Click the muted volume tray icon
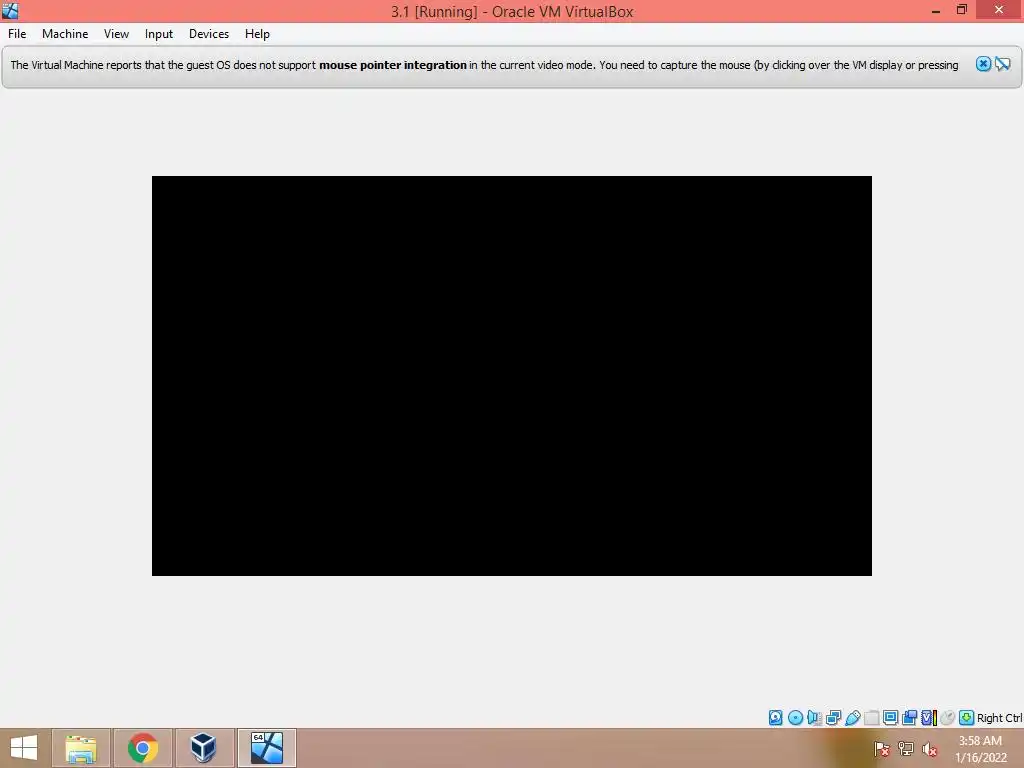Viewport: 1024px width, 768px height. pos(930,749)
